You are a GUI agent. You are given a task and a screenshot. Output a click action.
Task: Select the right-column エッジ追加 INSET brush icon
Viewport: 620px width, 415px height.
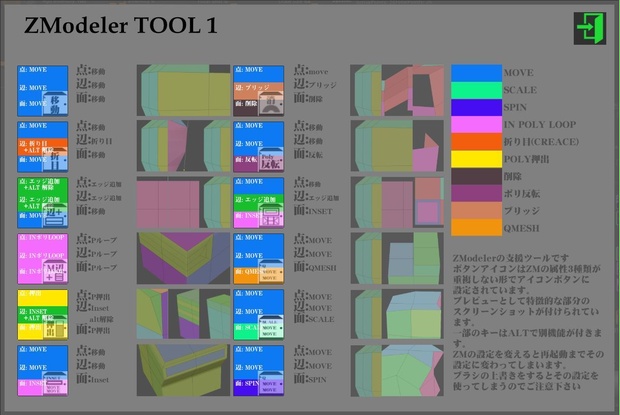tap(259, 203)
